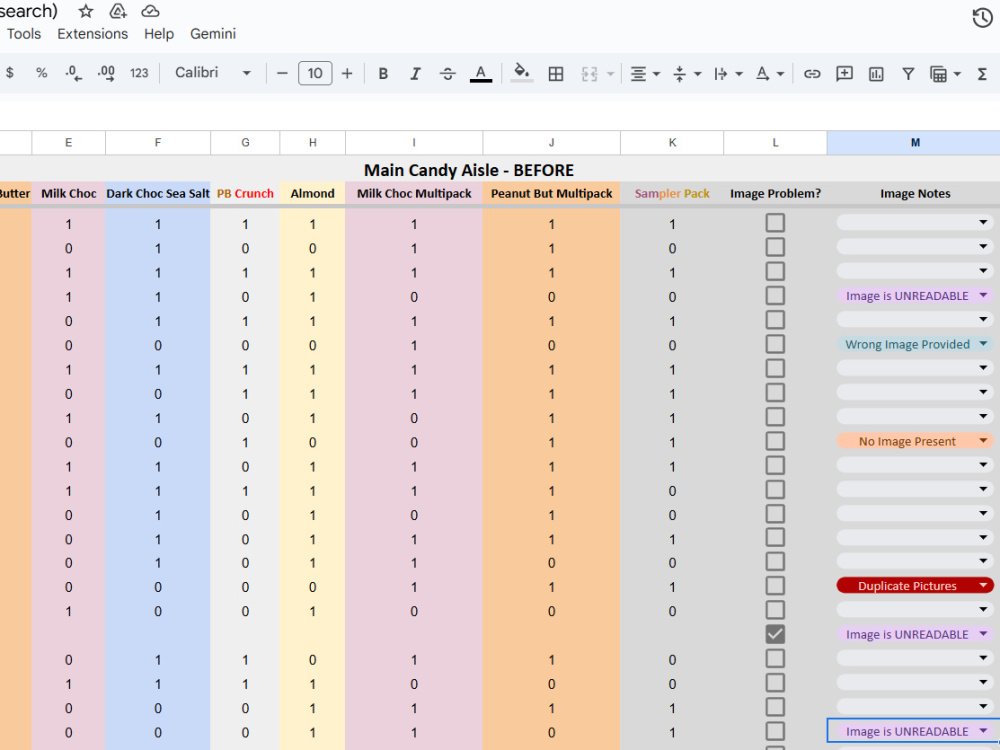Tick Image Problem checkbox beside Wrong Image Provided

pos(775,344)
